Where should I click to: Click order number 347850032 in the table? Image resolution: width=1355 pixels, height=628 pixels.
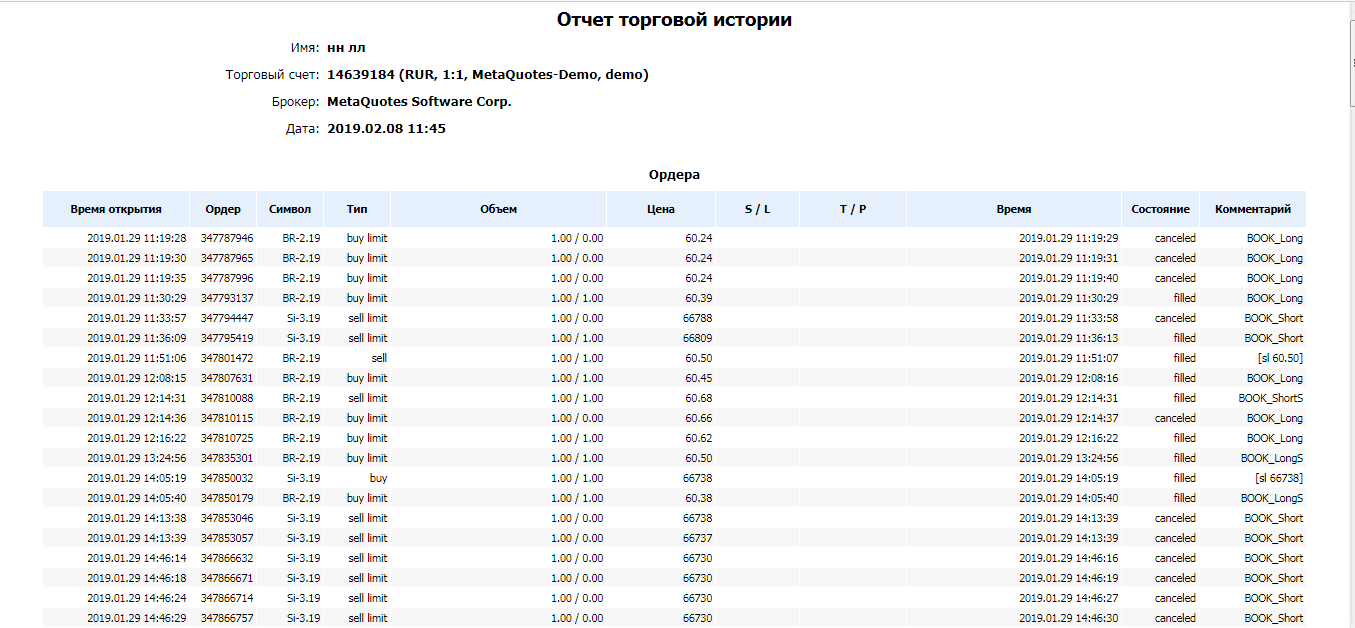(227, 479)
